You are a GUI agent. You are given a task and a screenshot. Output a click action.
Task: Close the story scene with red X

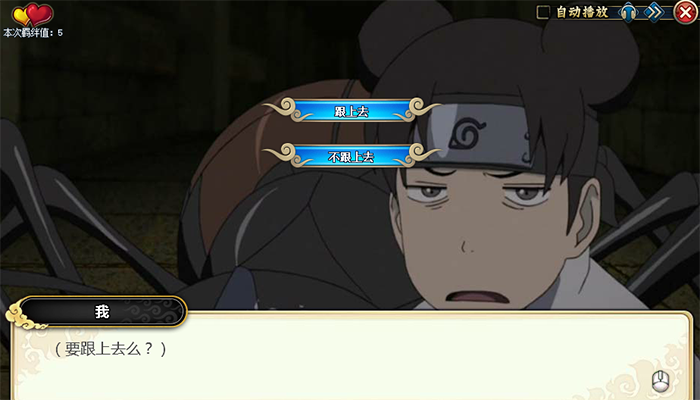point(685,12)
